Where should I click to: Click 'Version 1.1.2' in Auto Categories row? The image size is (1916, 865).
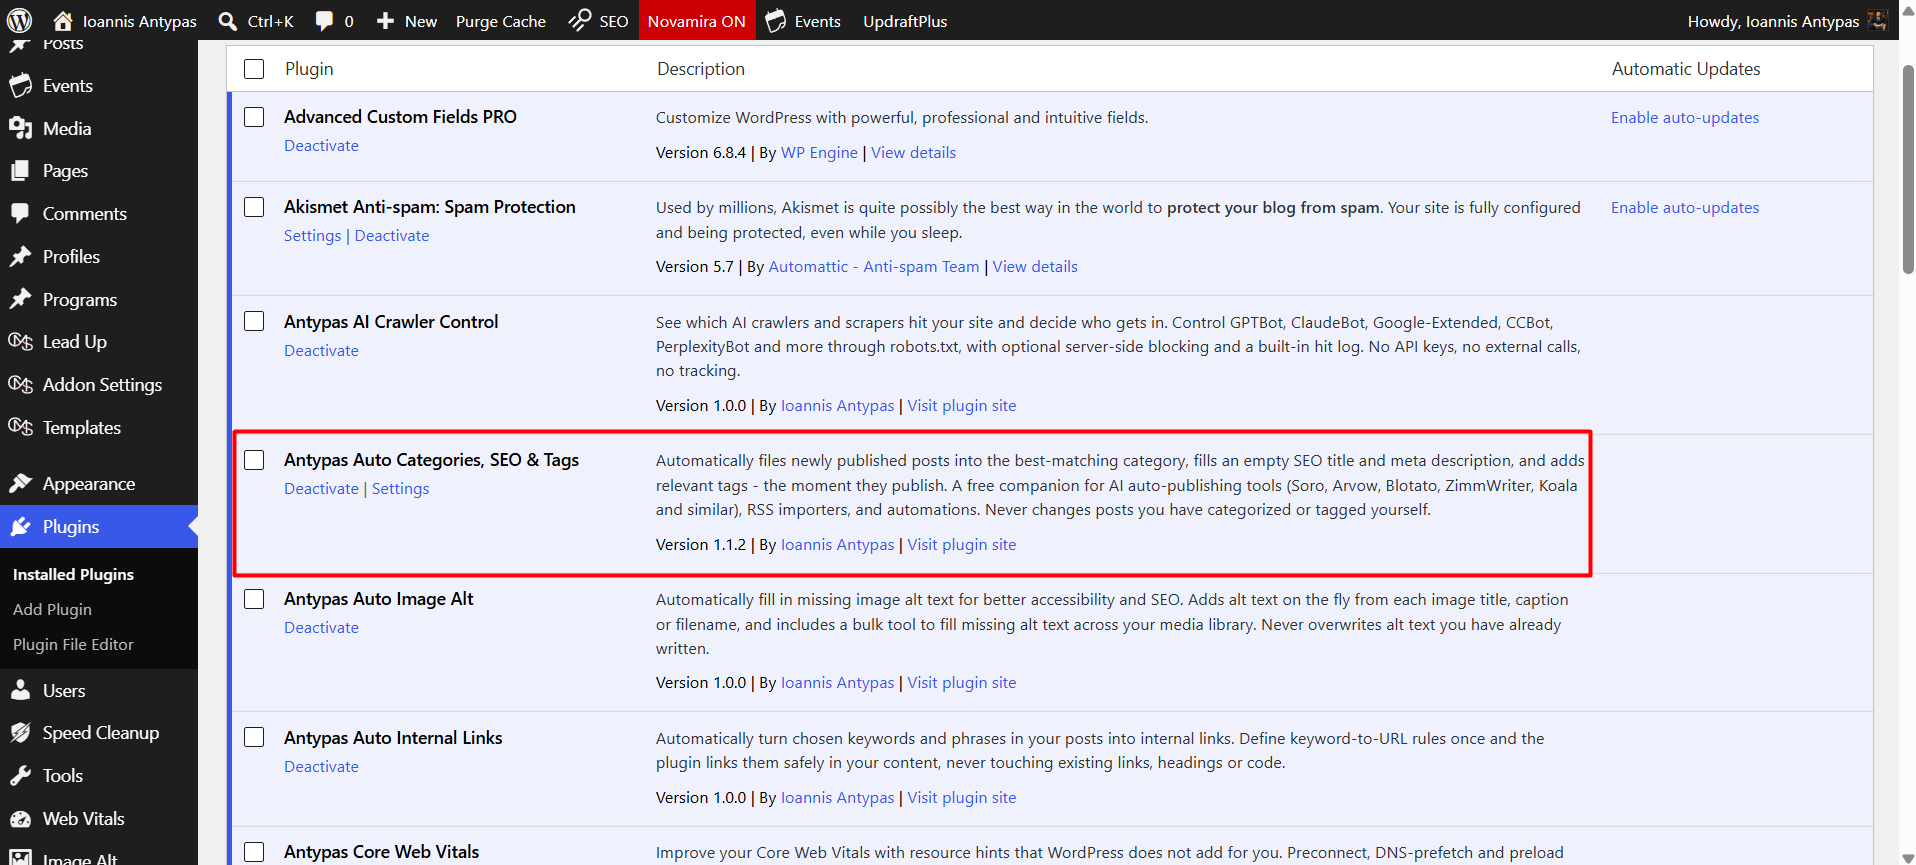coord(701,545)
